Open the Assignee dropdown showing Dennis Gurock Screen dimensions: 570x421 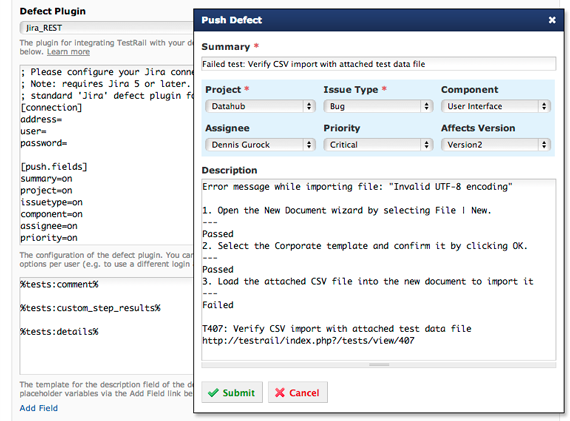pyautogui.click(x=260, y=145)
